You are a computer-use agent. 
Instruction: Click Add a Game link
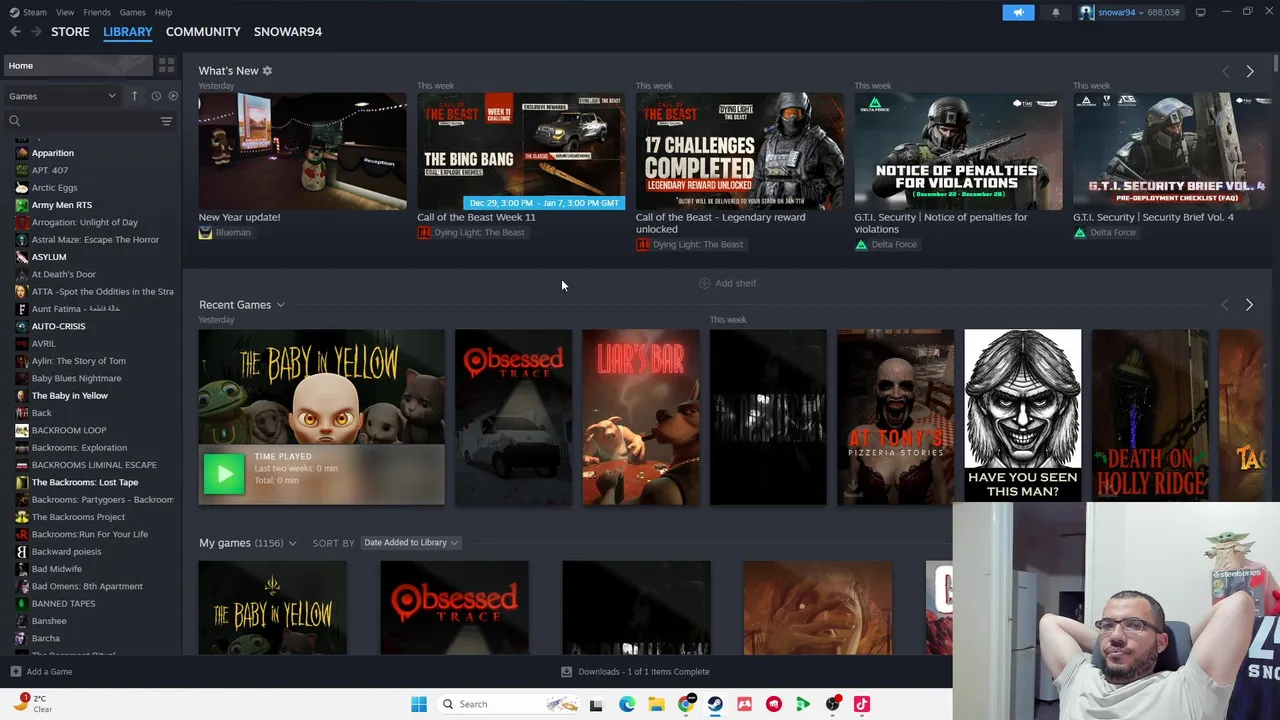[x=41, y=672]
